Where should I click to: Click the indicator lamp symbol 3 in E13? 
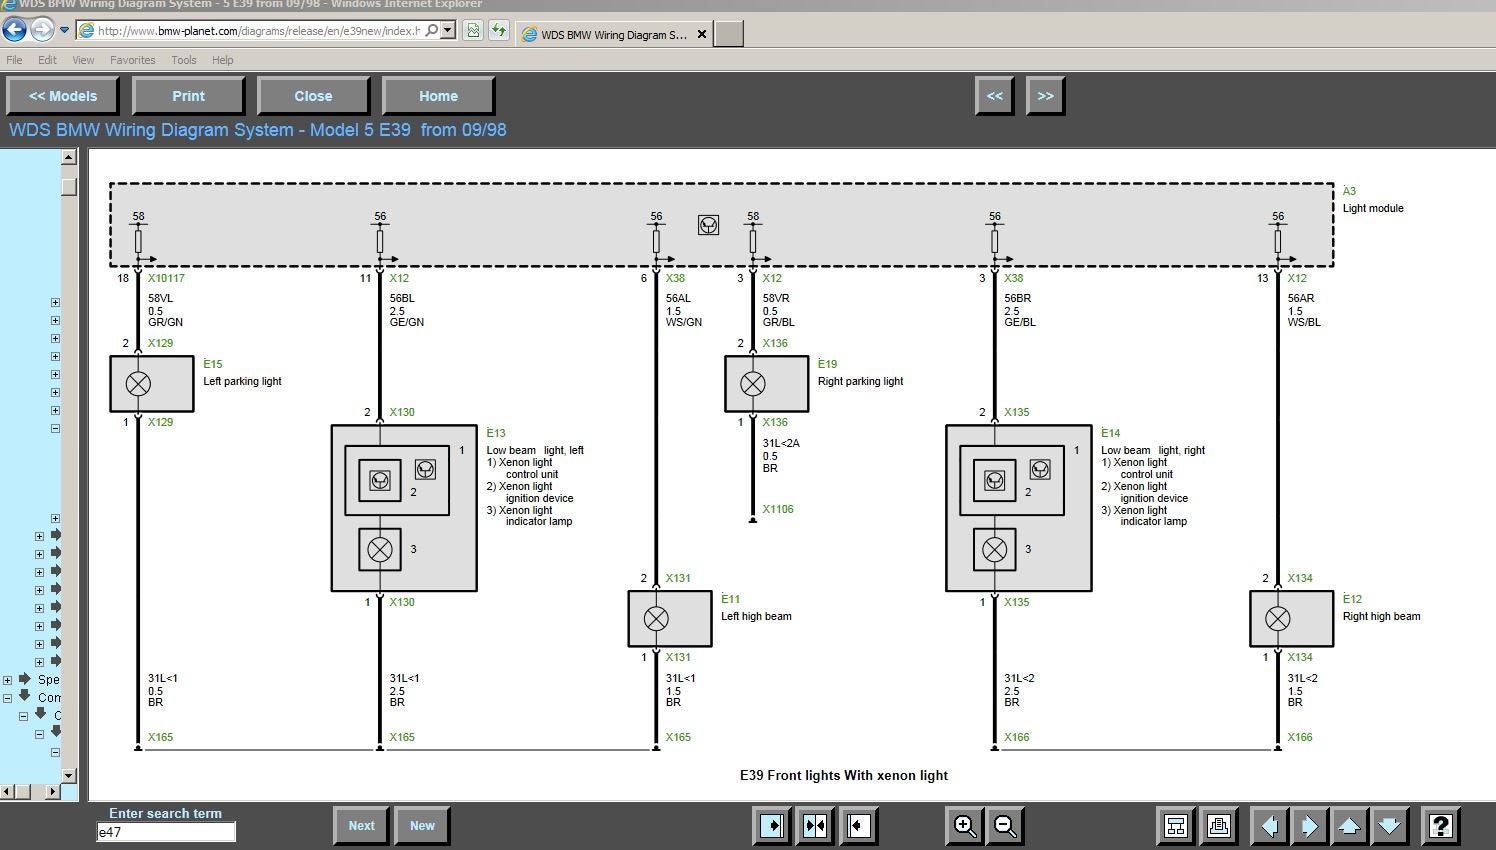pos(380,549)
